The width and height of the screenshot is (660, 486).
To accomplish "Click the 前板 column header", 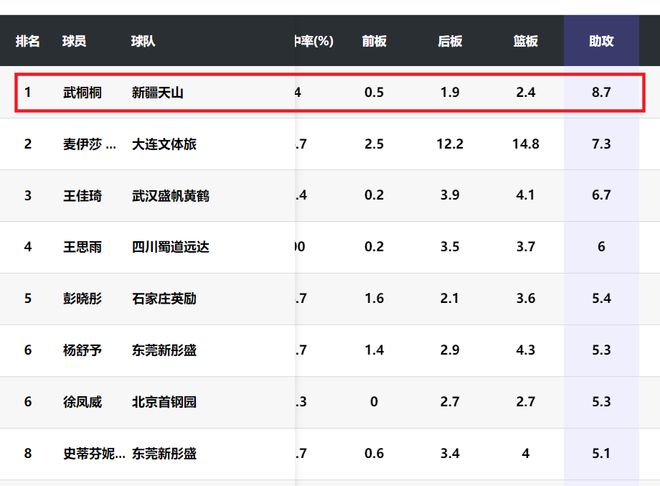I will coord(374,41).
